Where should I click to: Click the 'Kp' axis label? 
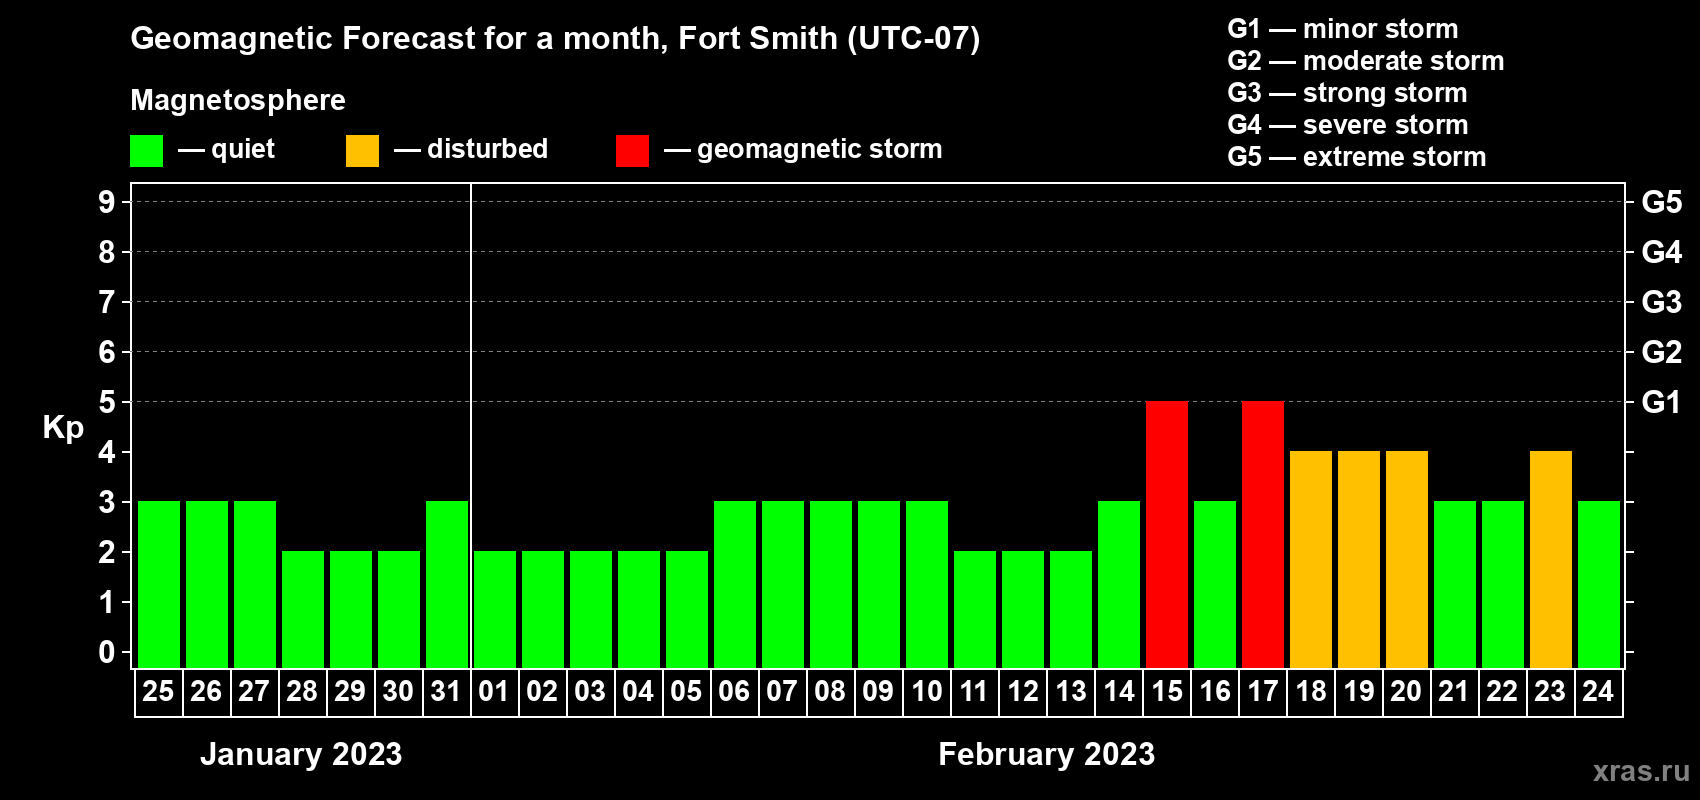63,428
